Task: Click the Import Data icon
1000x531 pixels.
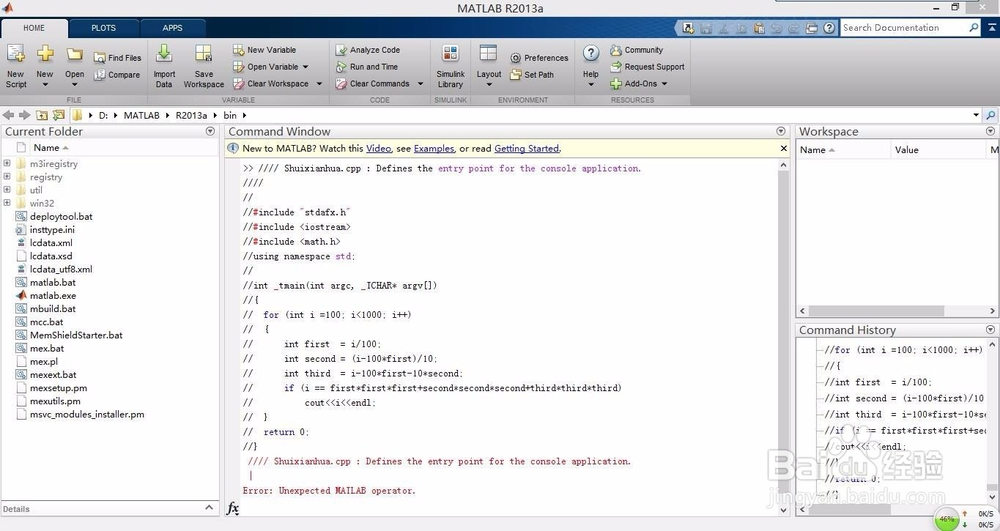Action: click(164, 54)
